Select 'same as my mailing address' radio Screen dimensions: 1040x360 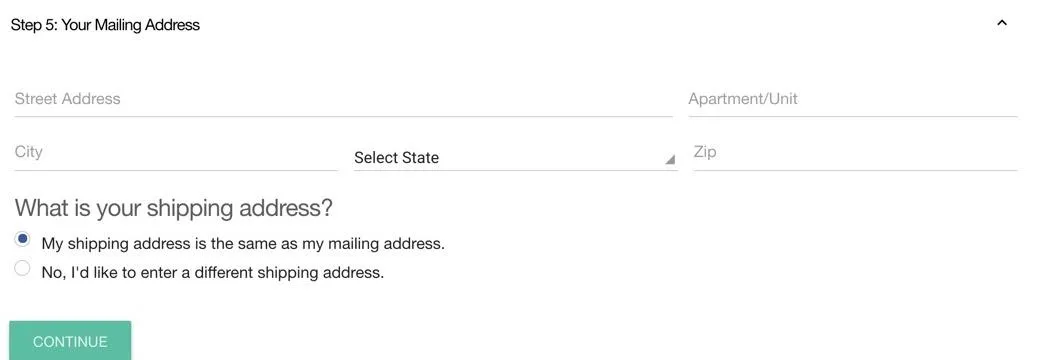(23, 239)
